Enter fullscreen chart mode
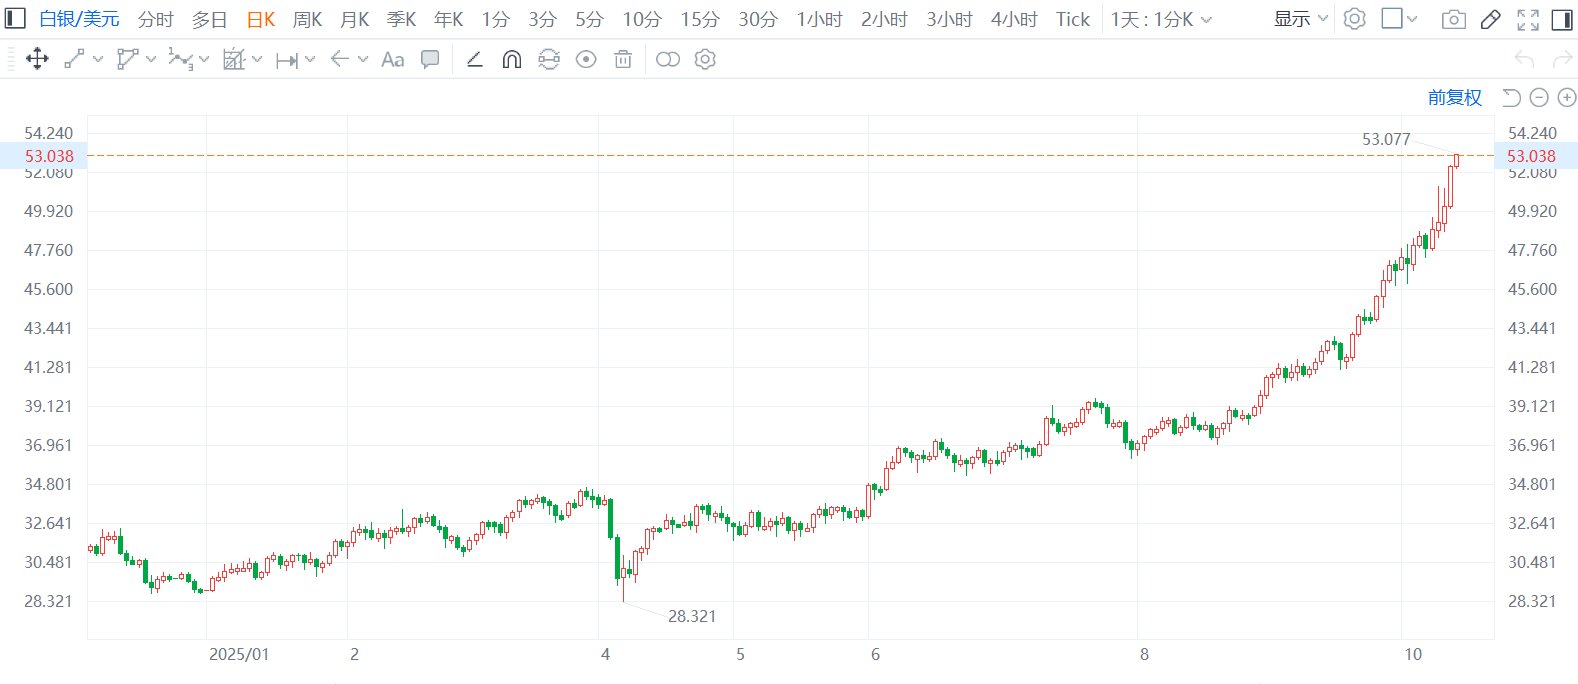Screen dimensions: 1578x684 coord(1527,19)
